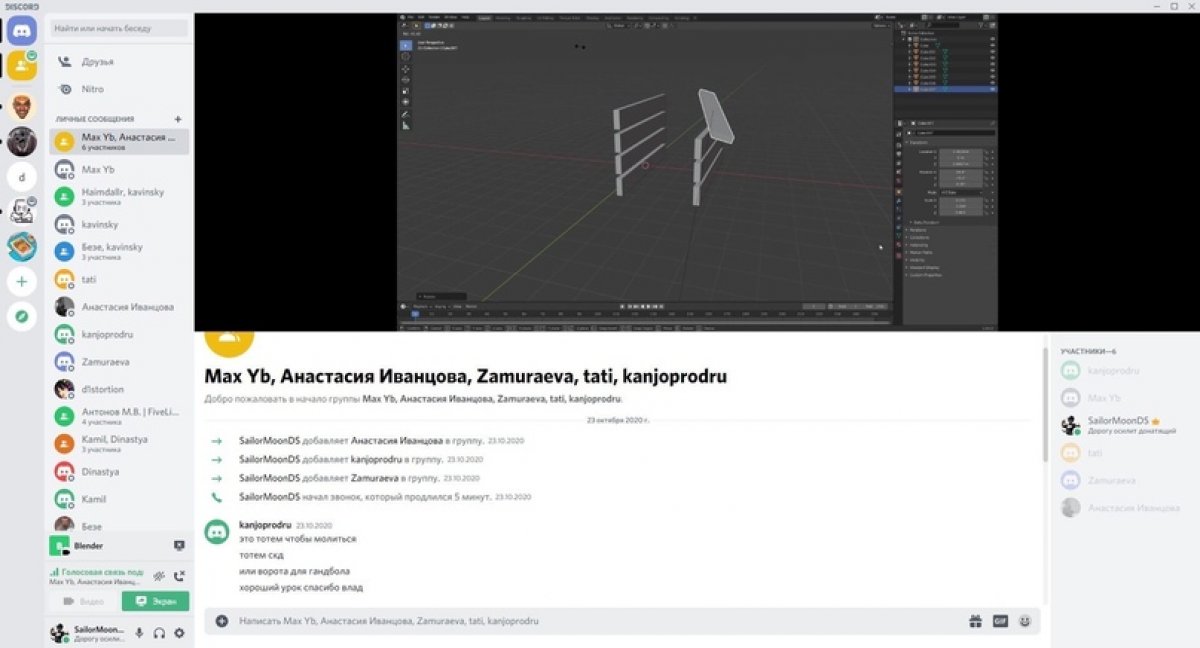The height and width of the screenshot is (648, 1200).
Task: Open the GIF picker
Action: tap(1000, 621)
